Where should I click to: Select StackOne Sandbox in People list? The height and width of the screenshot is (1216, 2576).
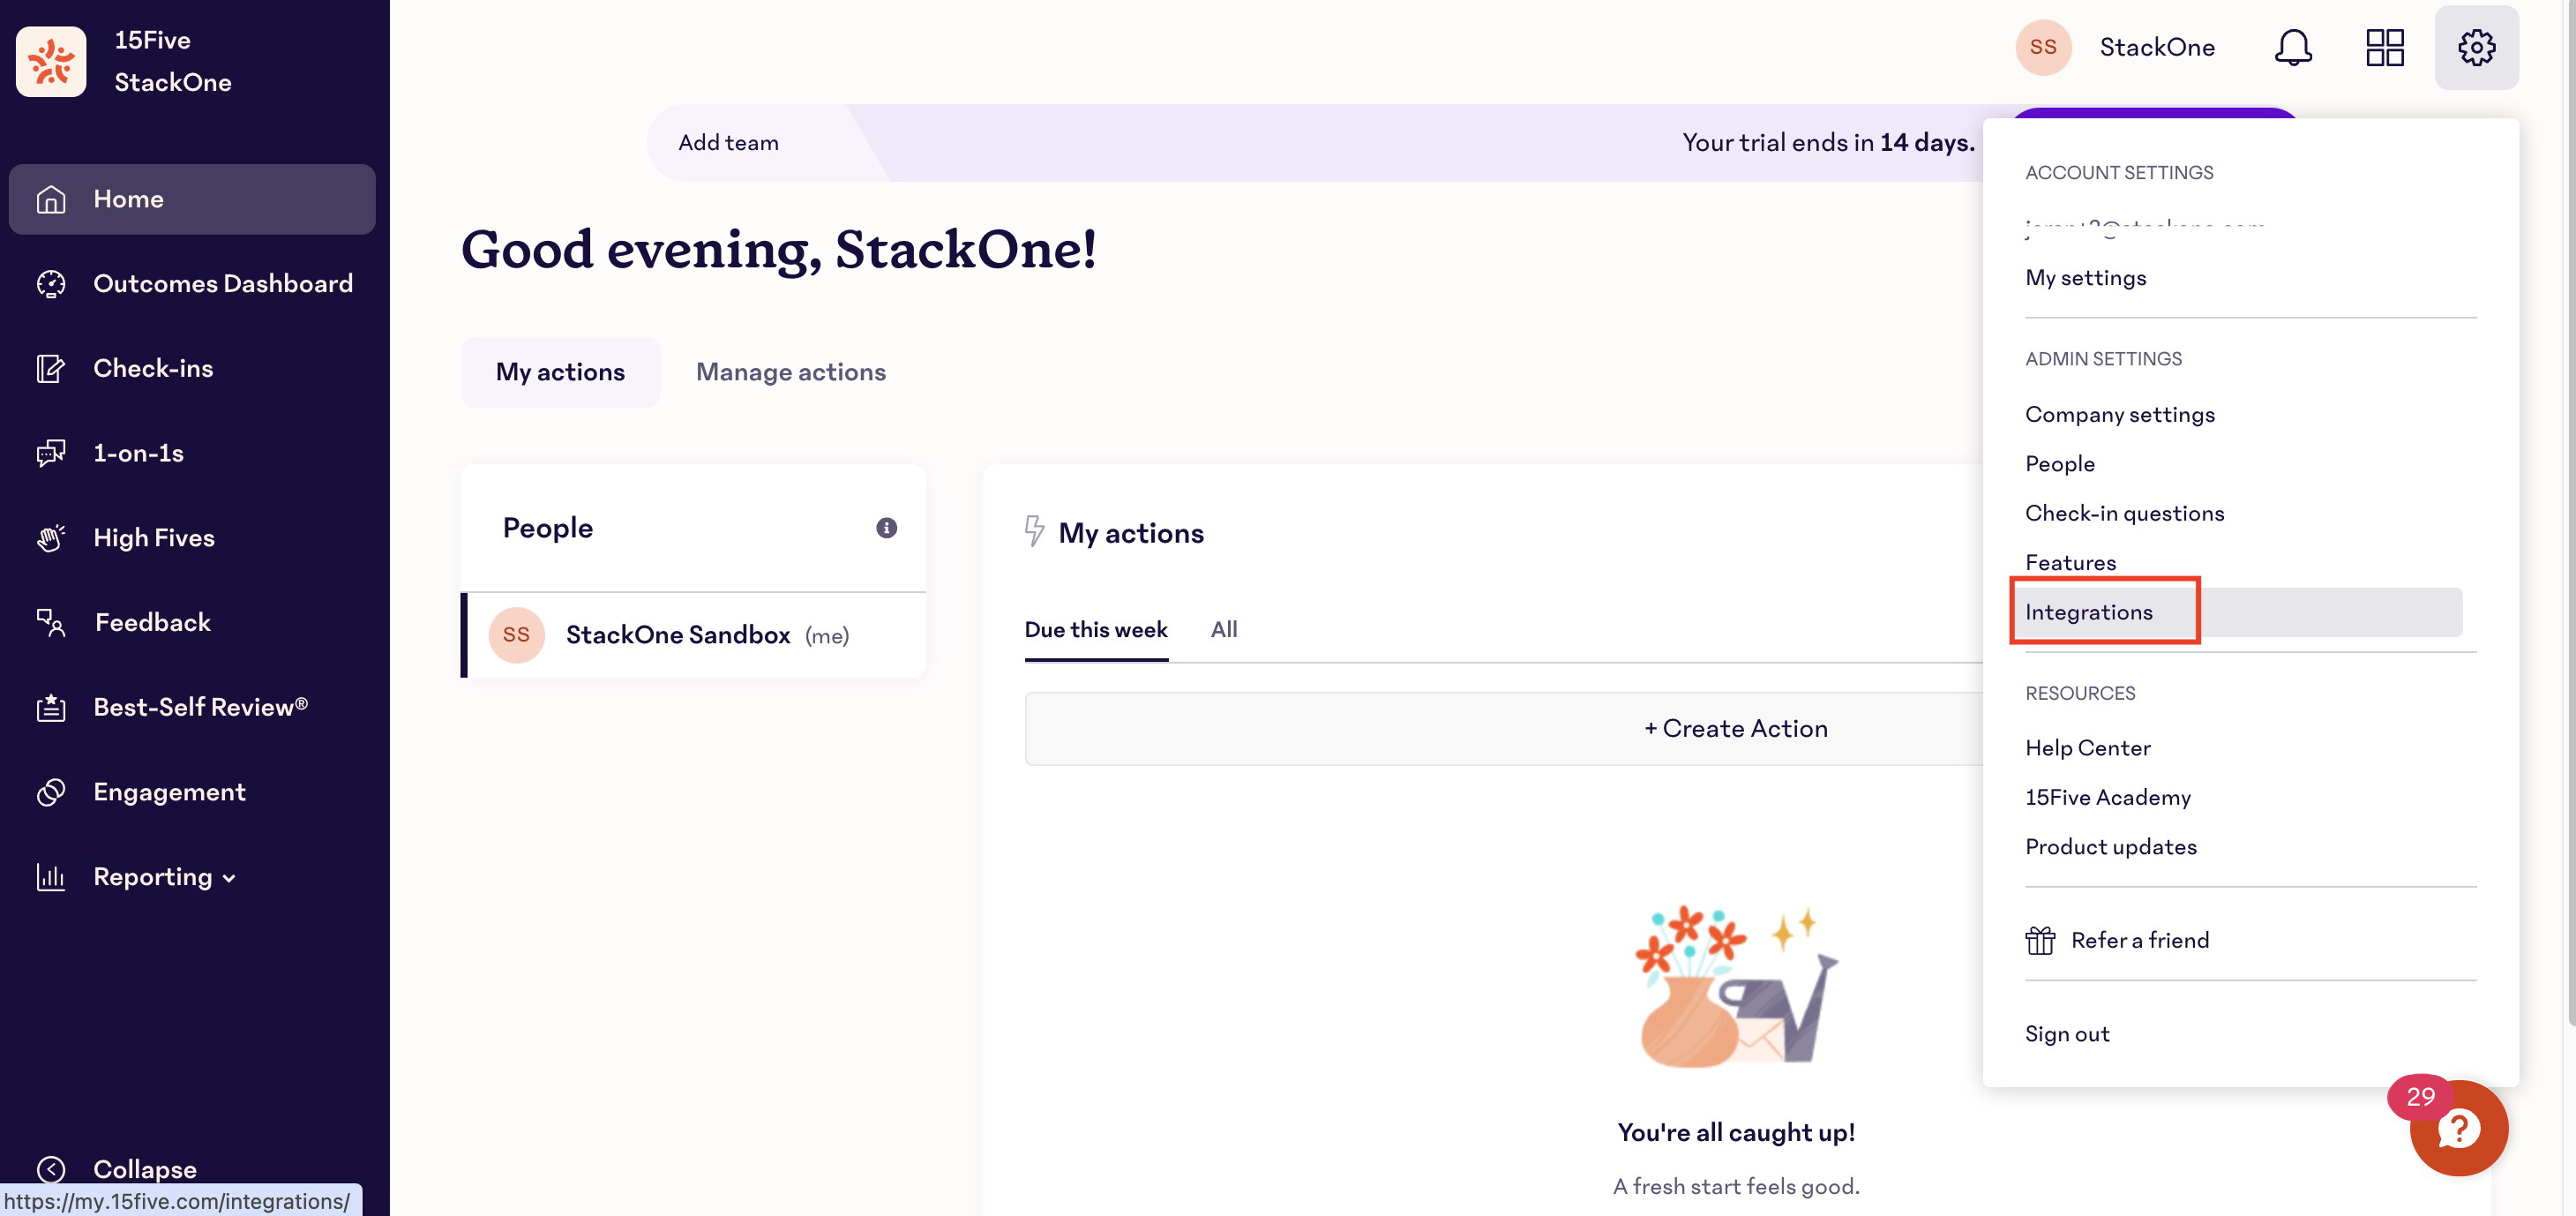point(677,635)
